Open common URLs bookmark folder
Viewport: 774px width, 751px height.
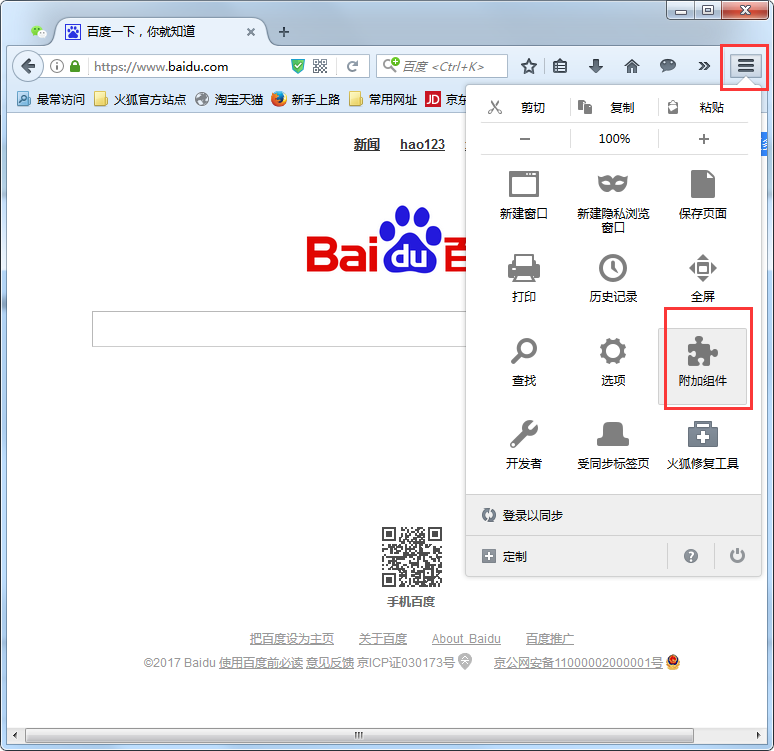click(x=383, y=100)
